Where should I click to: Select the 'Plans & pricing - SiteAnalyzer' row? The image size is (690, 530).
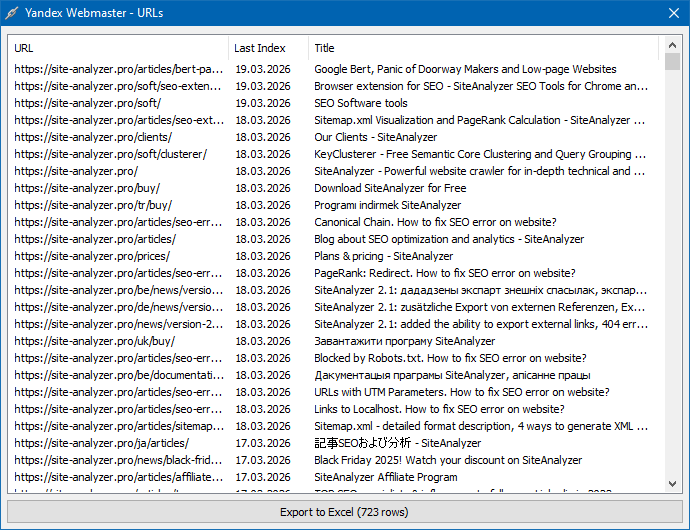tap(336, 256)
